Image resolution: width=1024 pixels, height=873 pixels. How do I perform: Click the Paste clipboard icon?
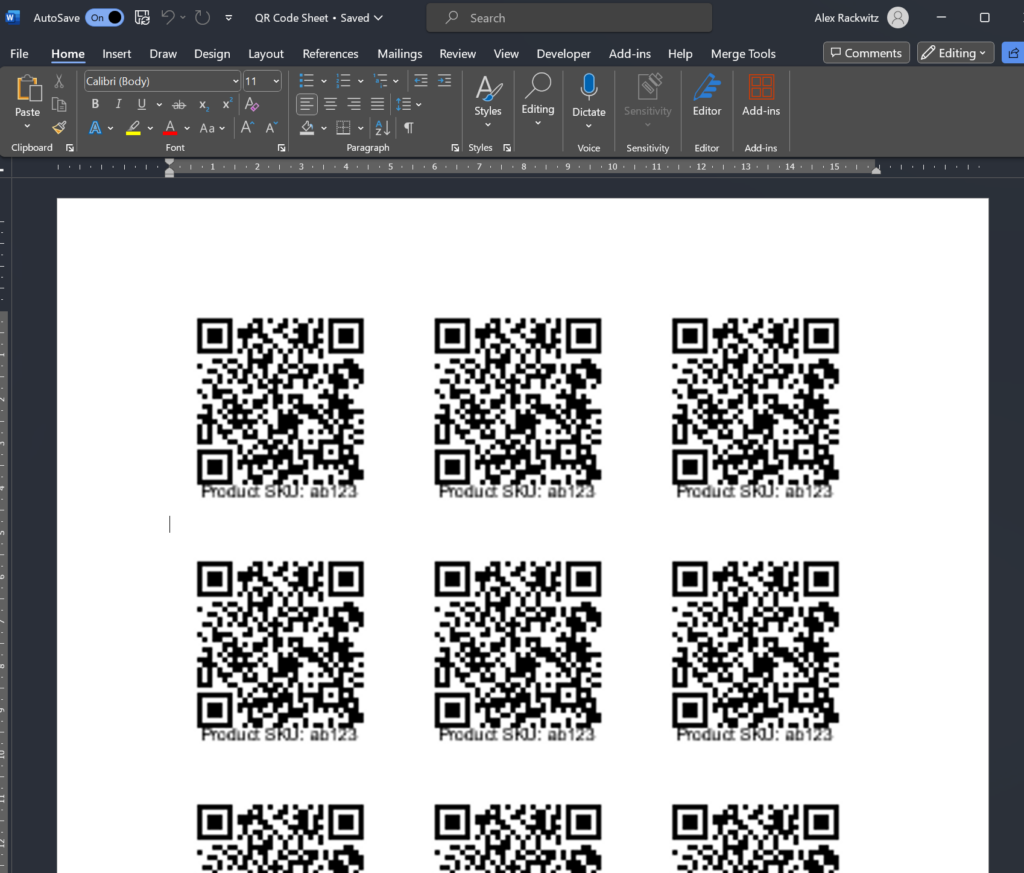28,88
